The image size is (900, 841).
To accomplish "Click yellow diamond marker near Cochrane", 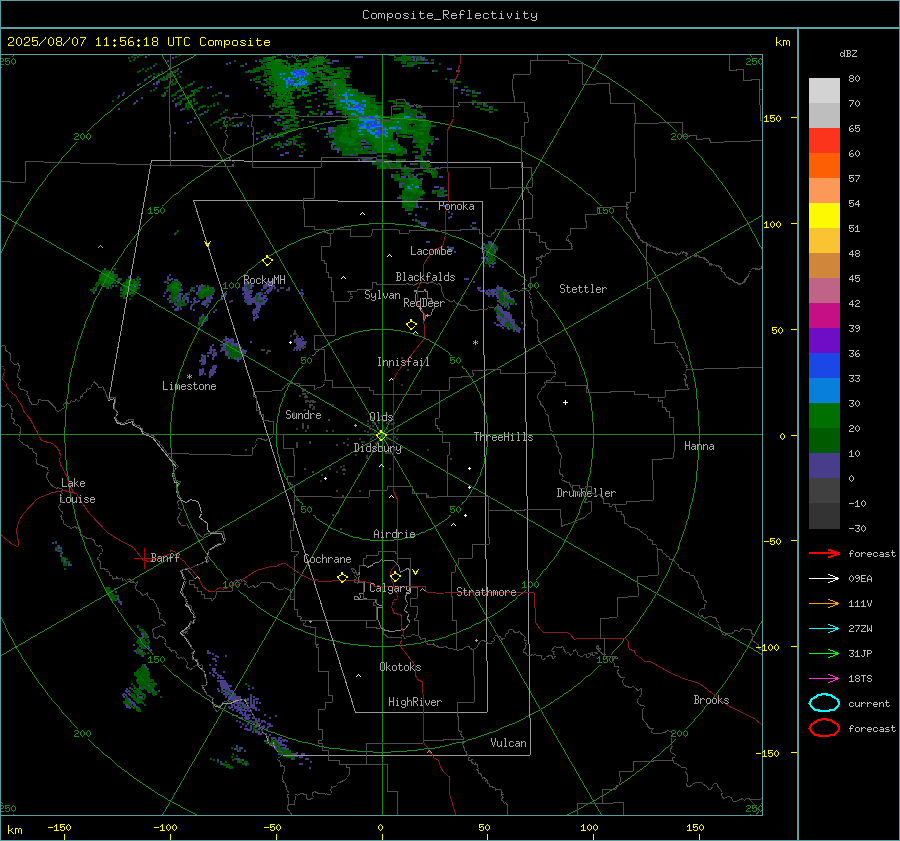I will coord(342,578).
